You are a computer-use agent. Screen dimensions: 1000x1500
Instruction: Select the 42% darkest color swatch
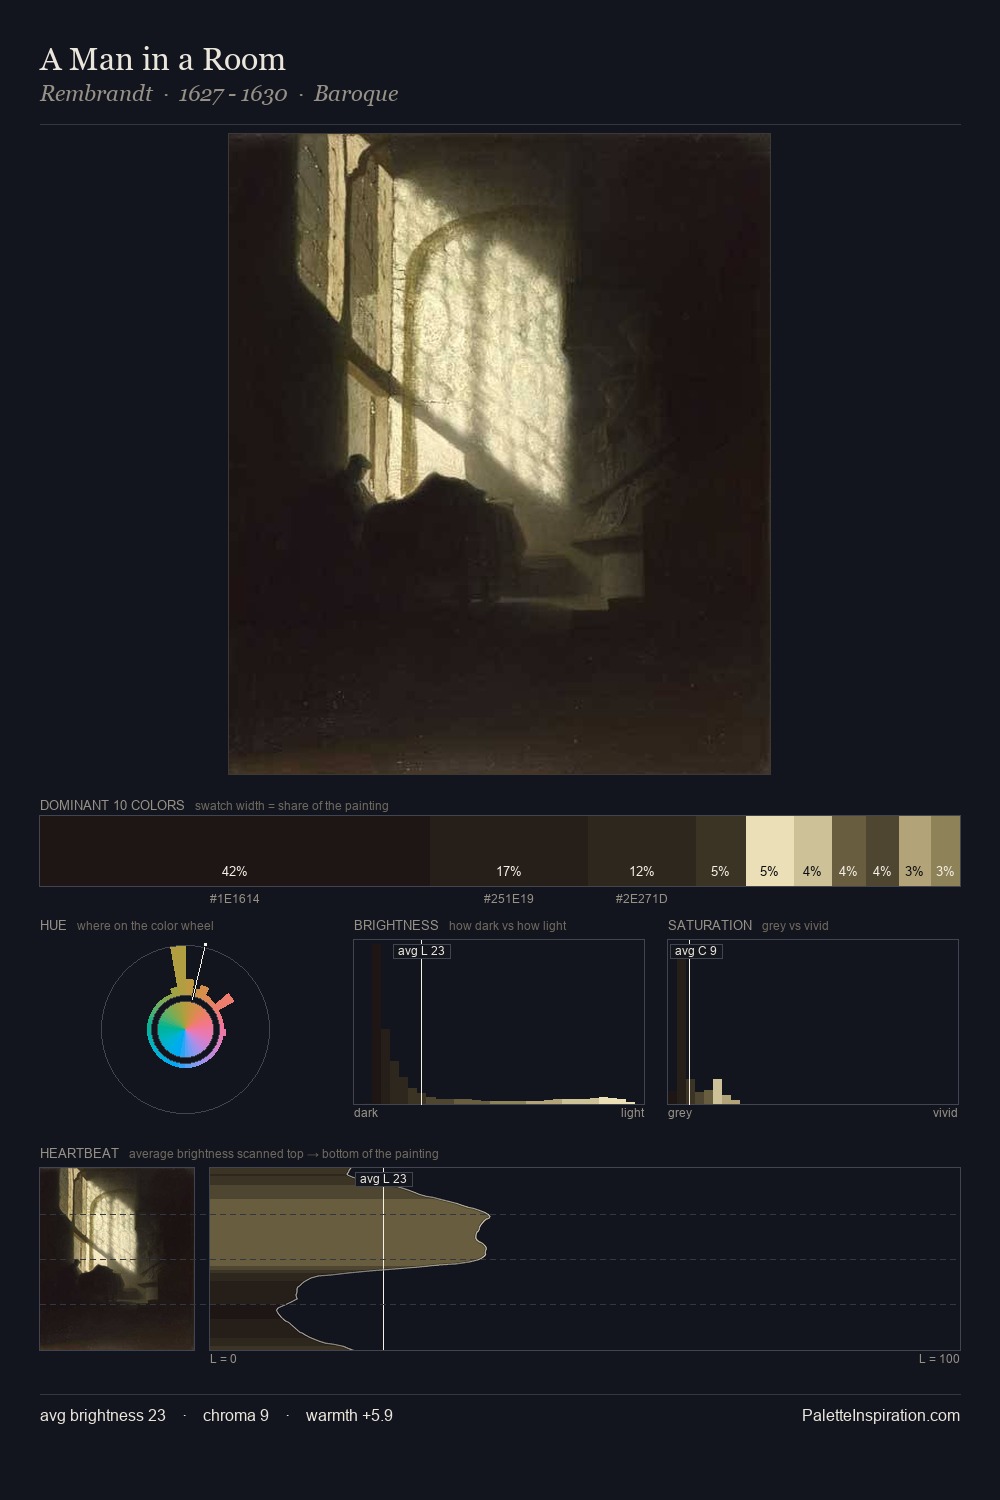235,851
